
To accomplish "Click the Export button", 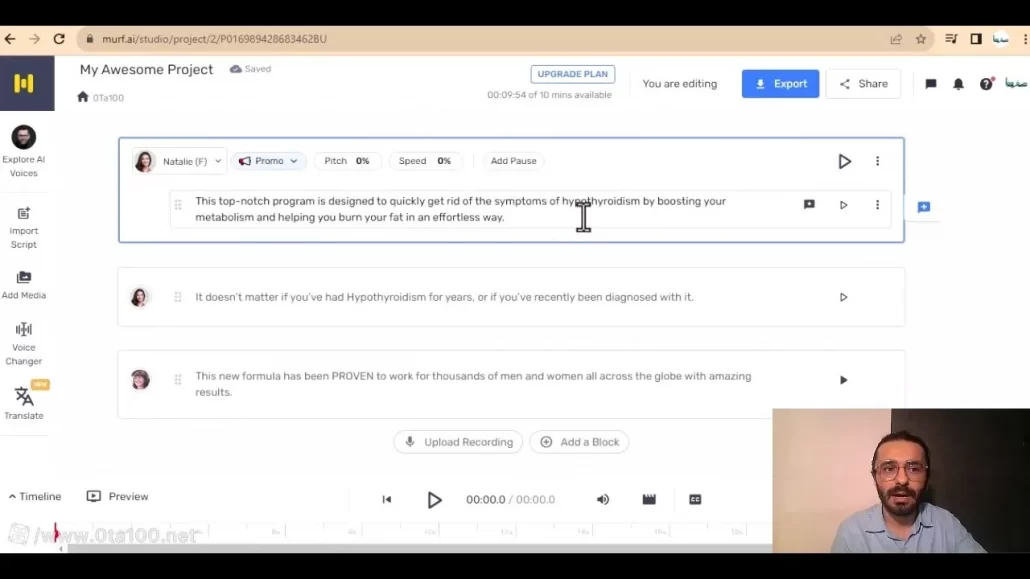I will click(780, 84).
